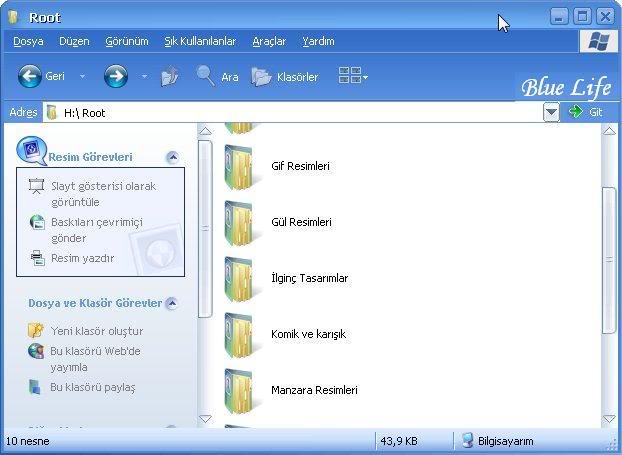The height and width of the screenshot is (455, 622).
Task: Click the Manzara Resimleri folder name
Action: click(314, 390)
